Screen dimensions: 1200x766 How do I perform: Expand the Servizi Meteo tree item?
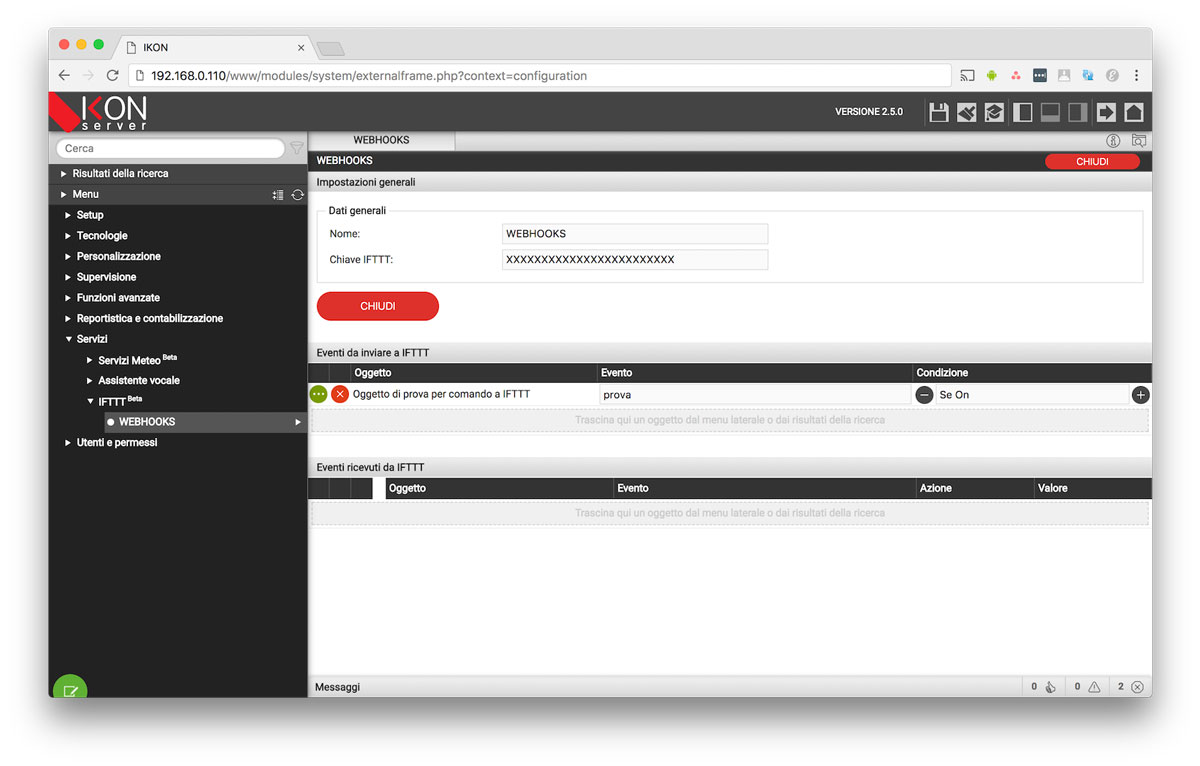[89, 360]
